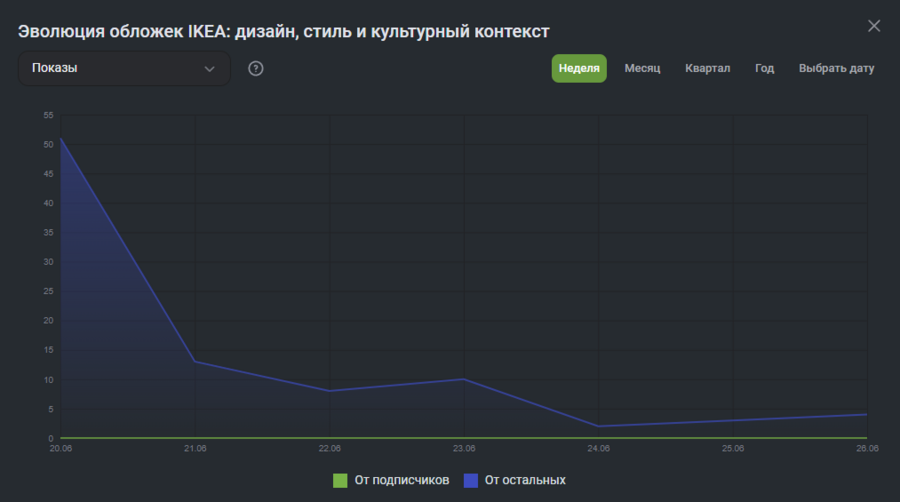The height and width of the screenshot is (502, 900).
Task: Click the 30 y-axis value label
Action: click(48, 262)
